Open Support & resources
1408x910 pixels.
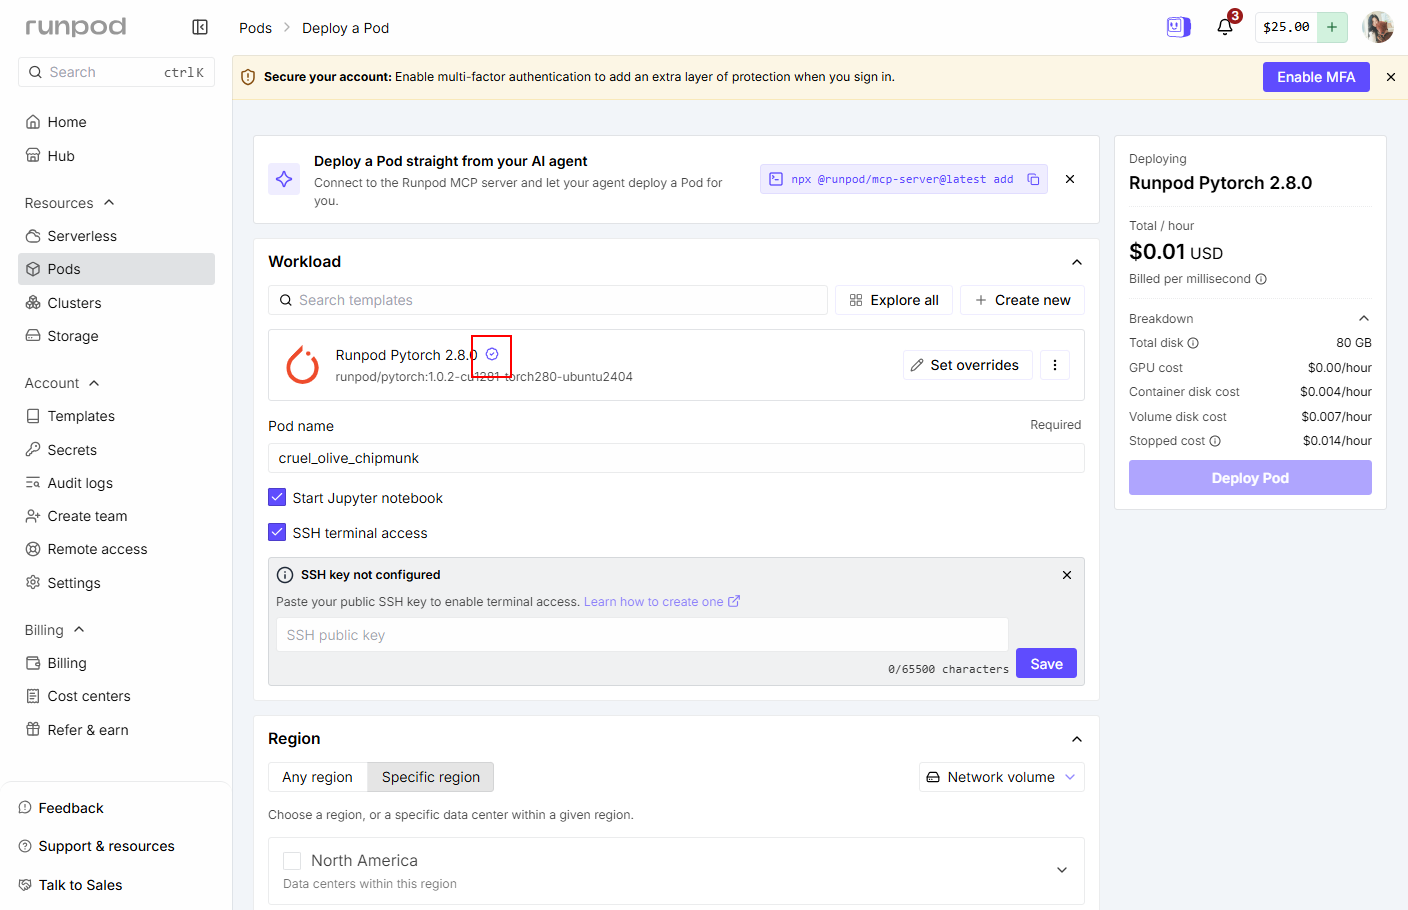pos(97,846)
